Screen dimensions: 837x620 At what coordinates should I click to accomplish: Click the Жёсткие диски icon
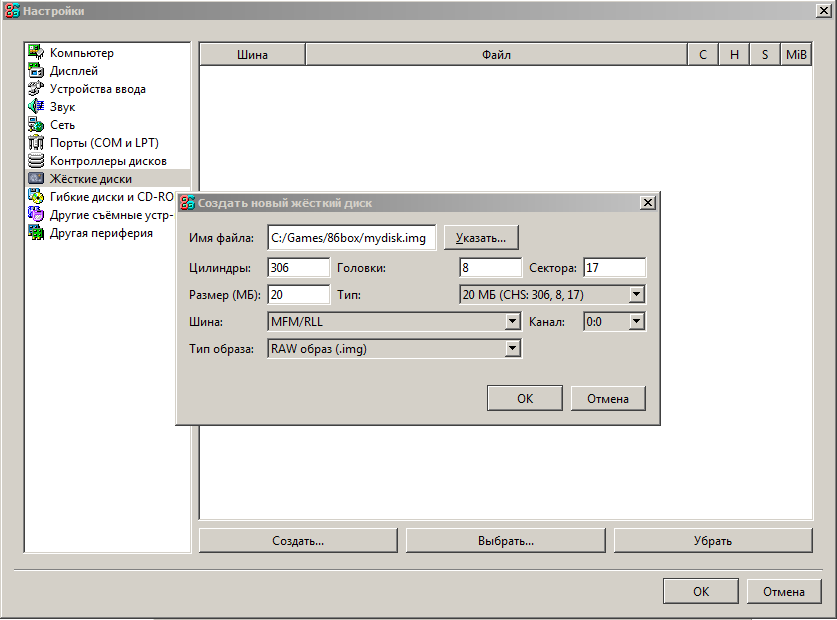tap(36, 178)
